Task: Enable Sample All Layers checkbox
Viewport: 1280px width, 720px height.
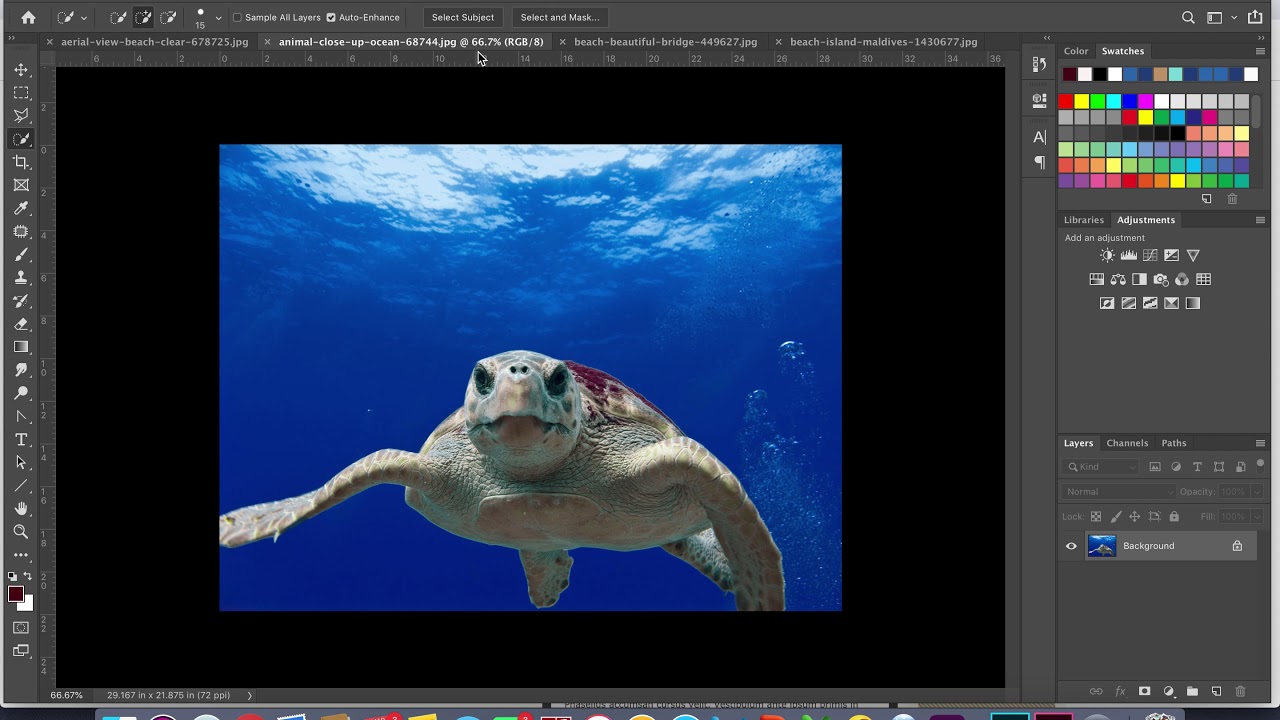Action: [237, 17]
